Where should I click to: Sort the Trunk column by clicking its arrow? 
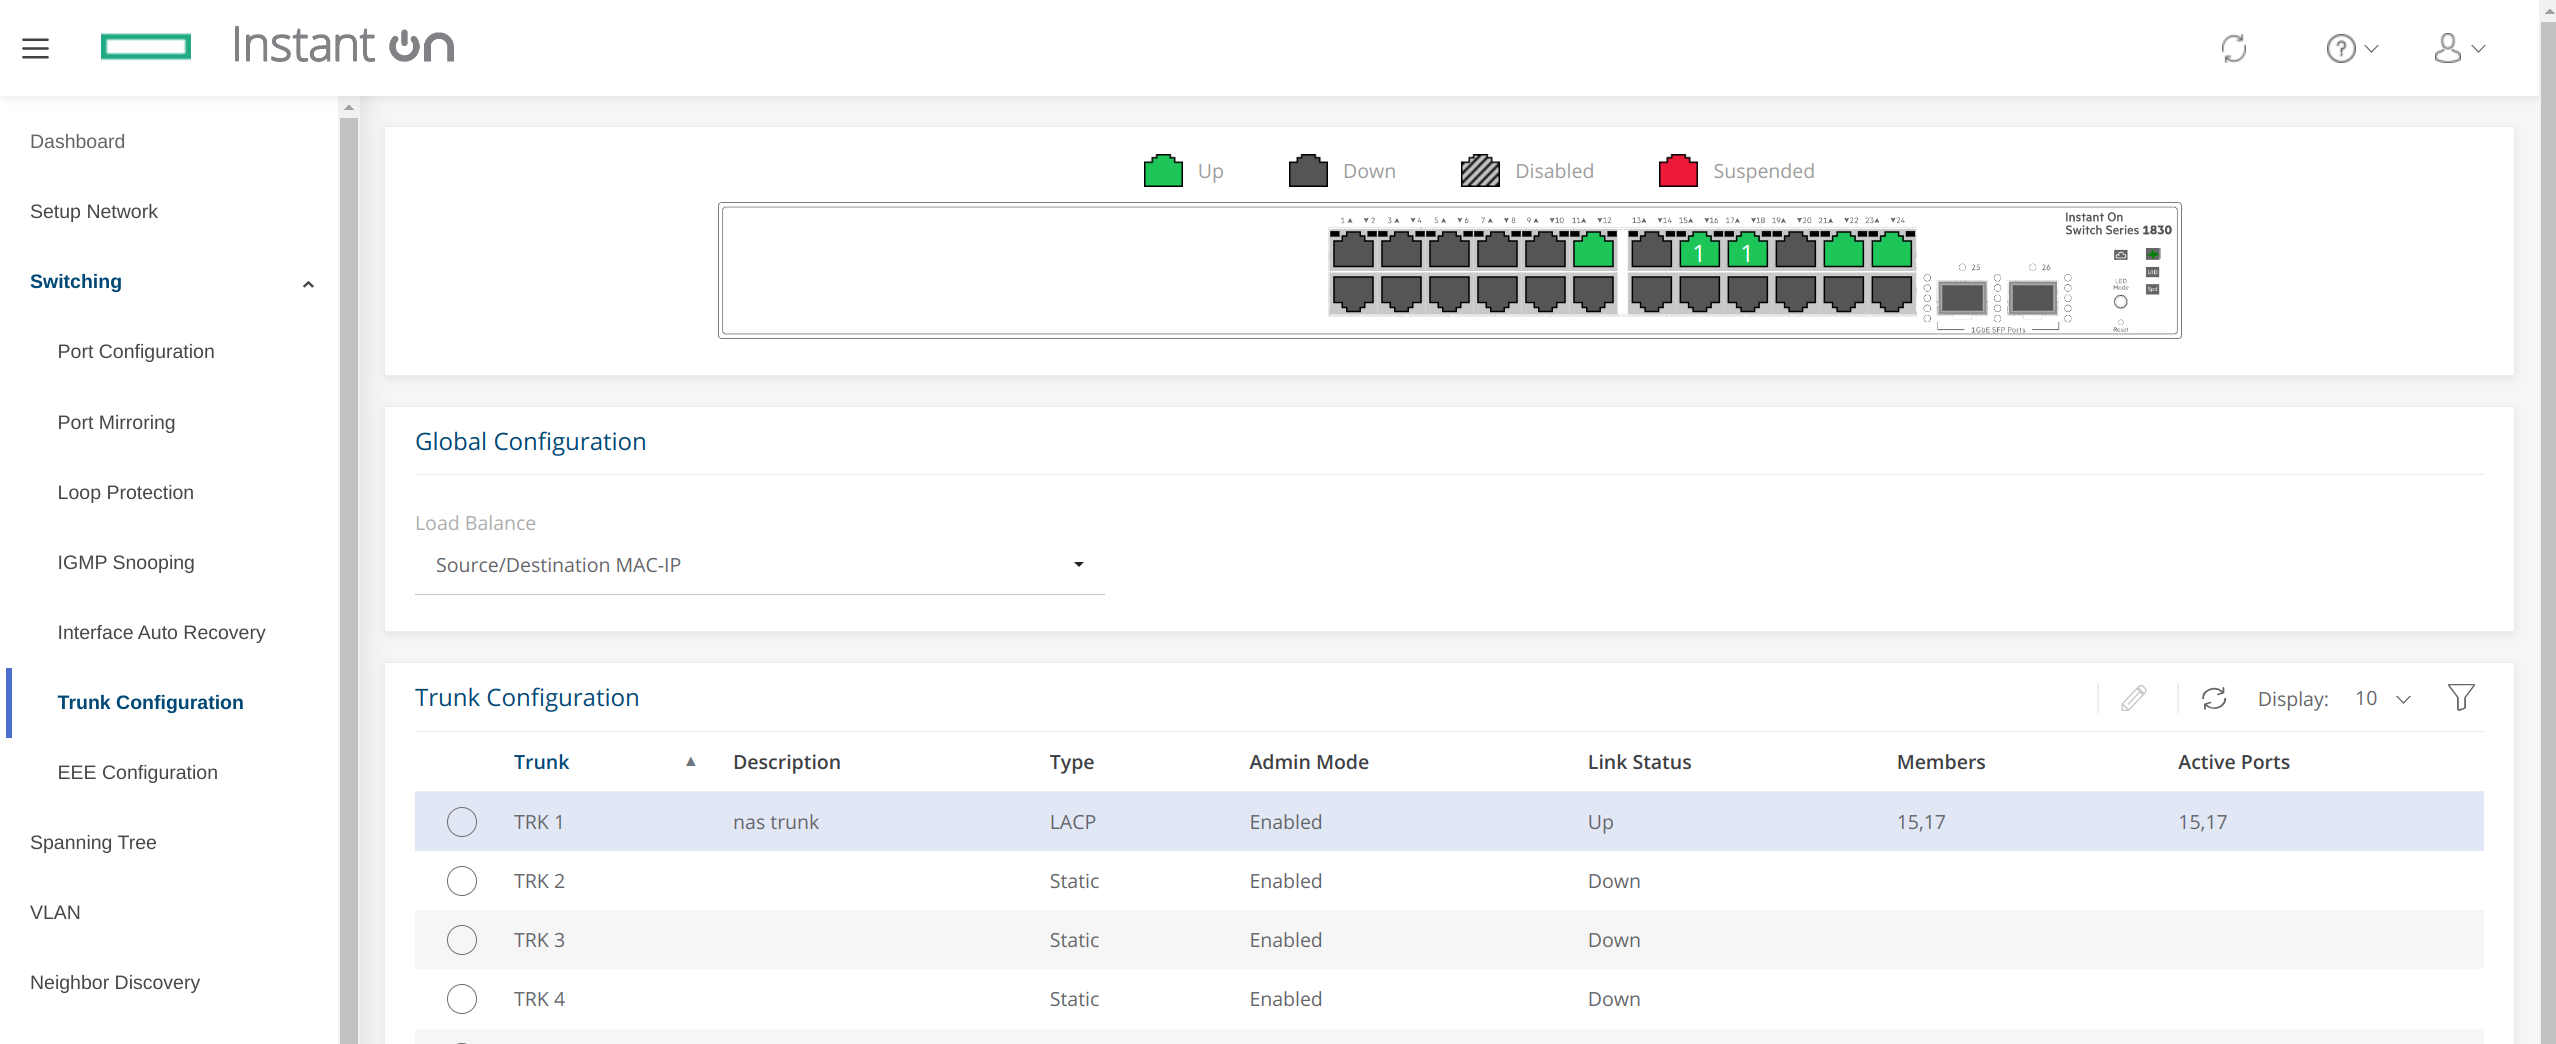pyautogui.click(x=690, y=761)
